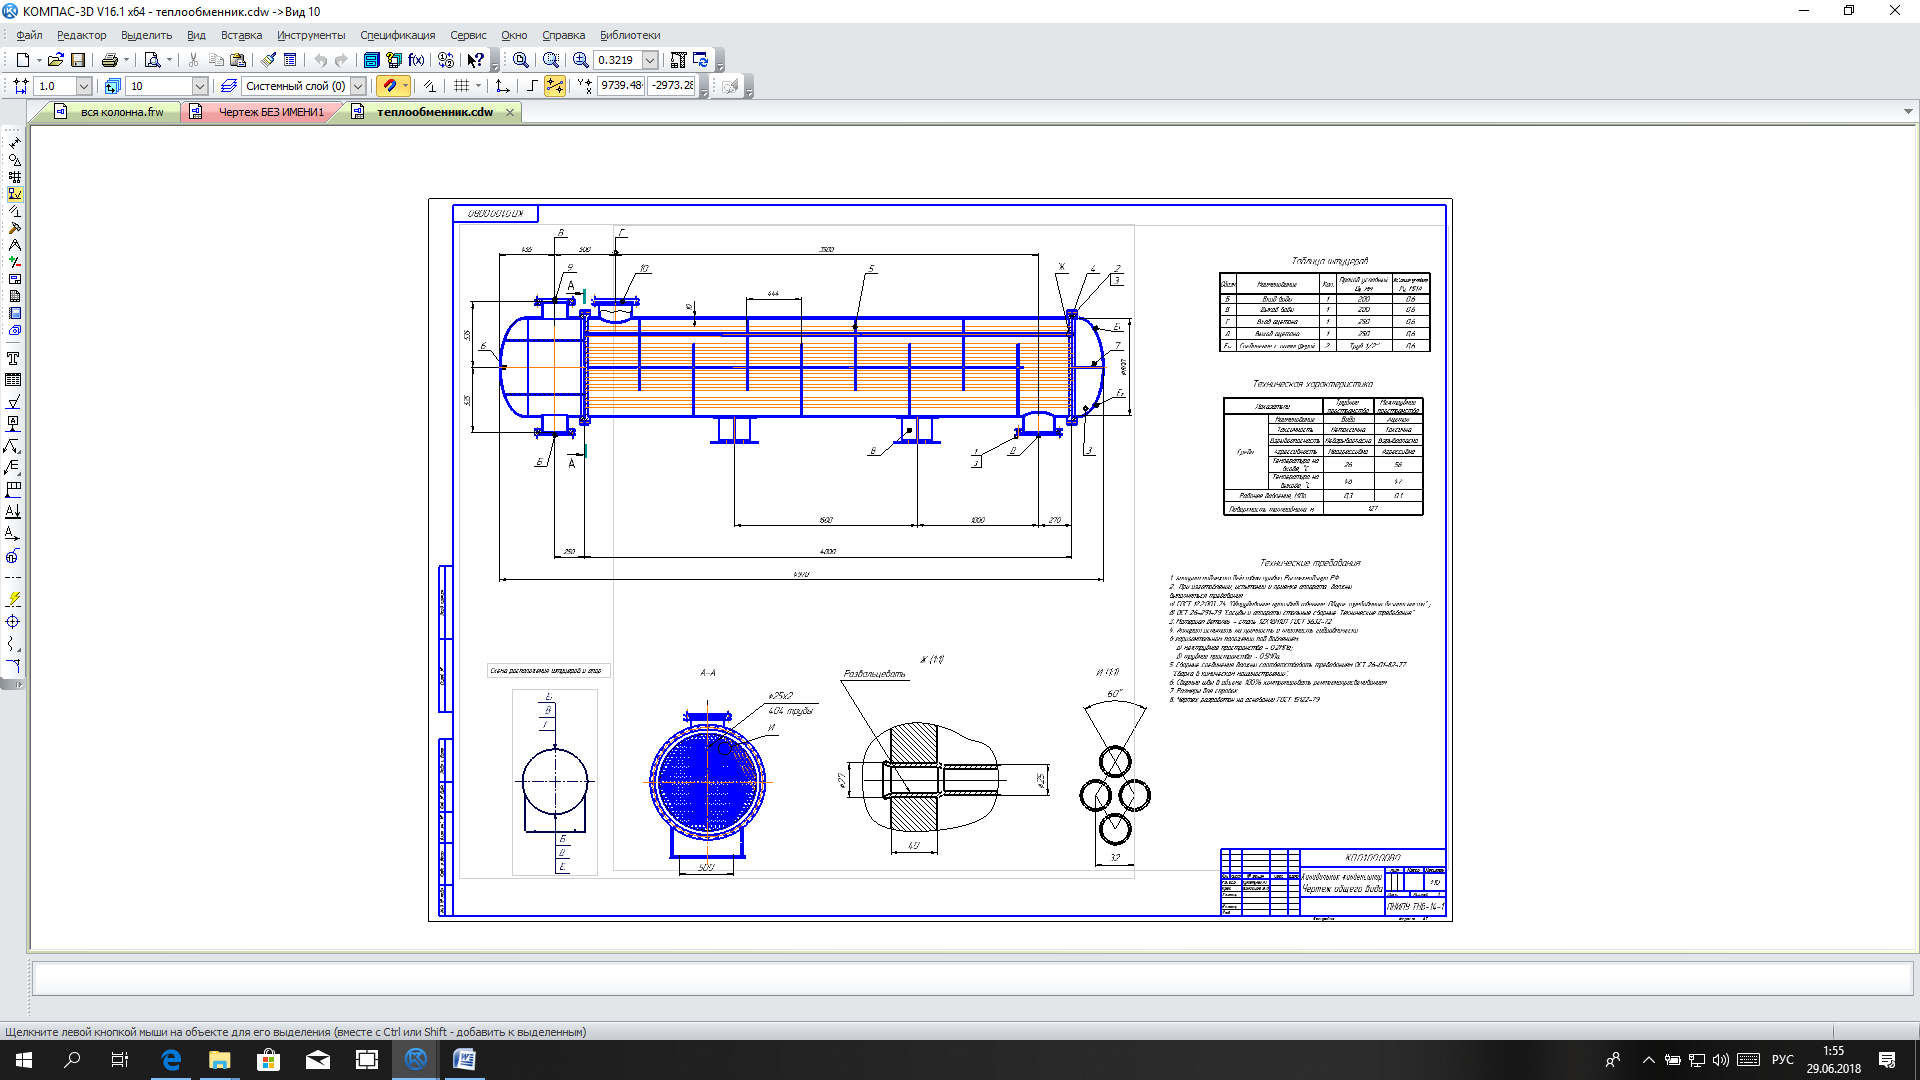Open the layers manager icon
This screenshot has height=1080, width=1920.
point(229,86)
